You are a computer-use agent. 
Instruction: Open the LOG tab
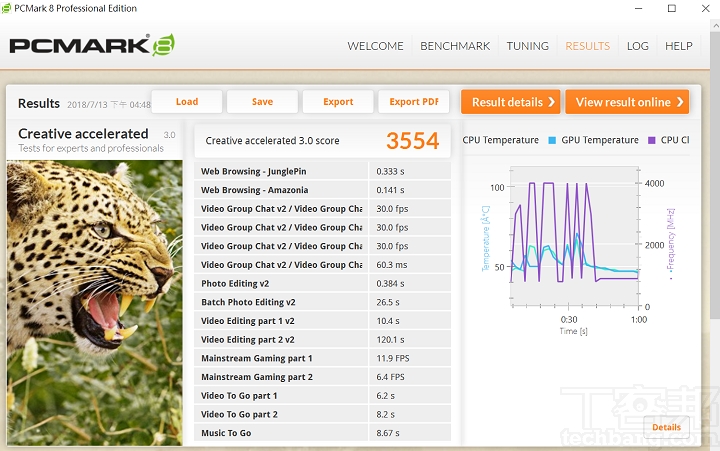click(637, 46)
